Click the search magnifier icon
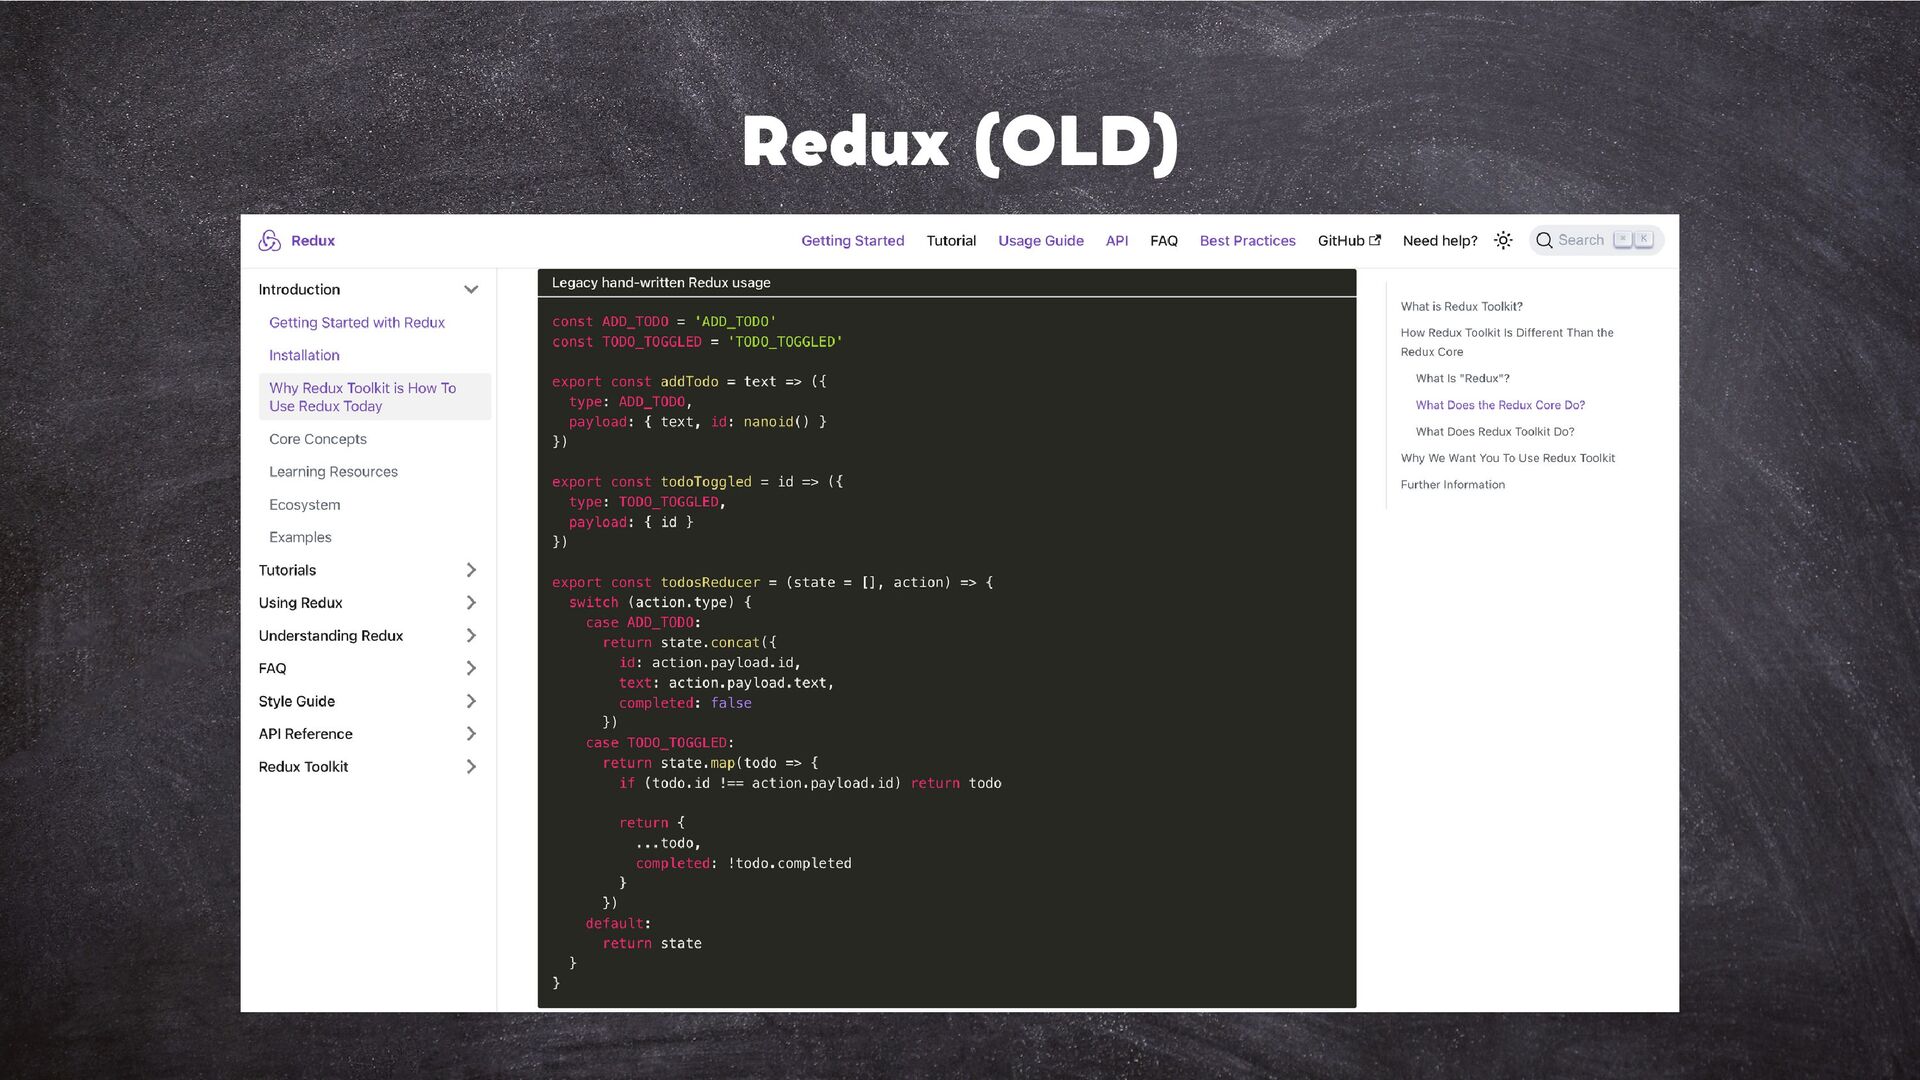The image size is (1920, 1080). [1544, 240]
